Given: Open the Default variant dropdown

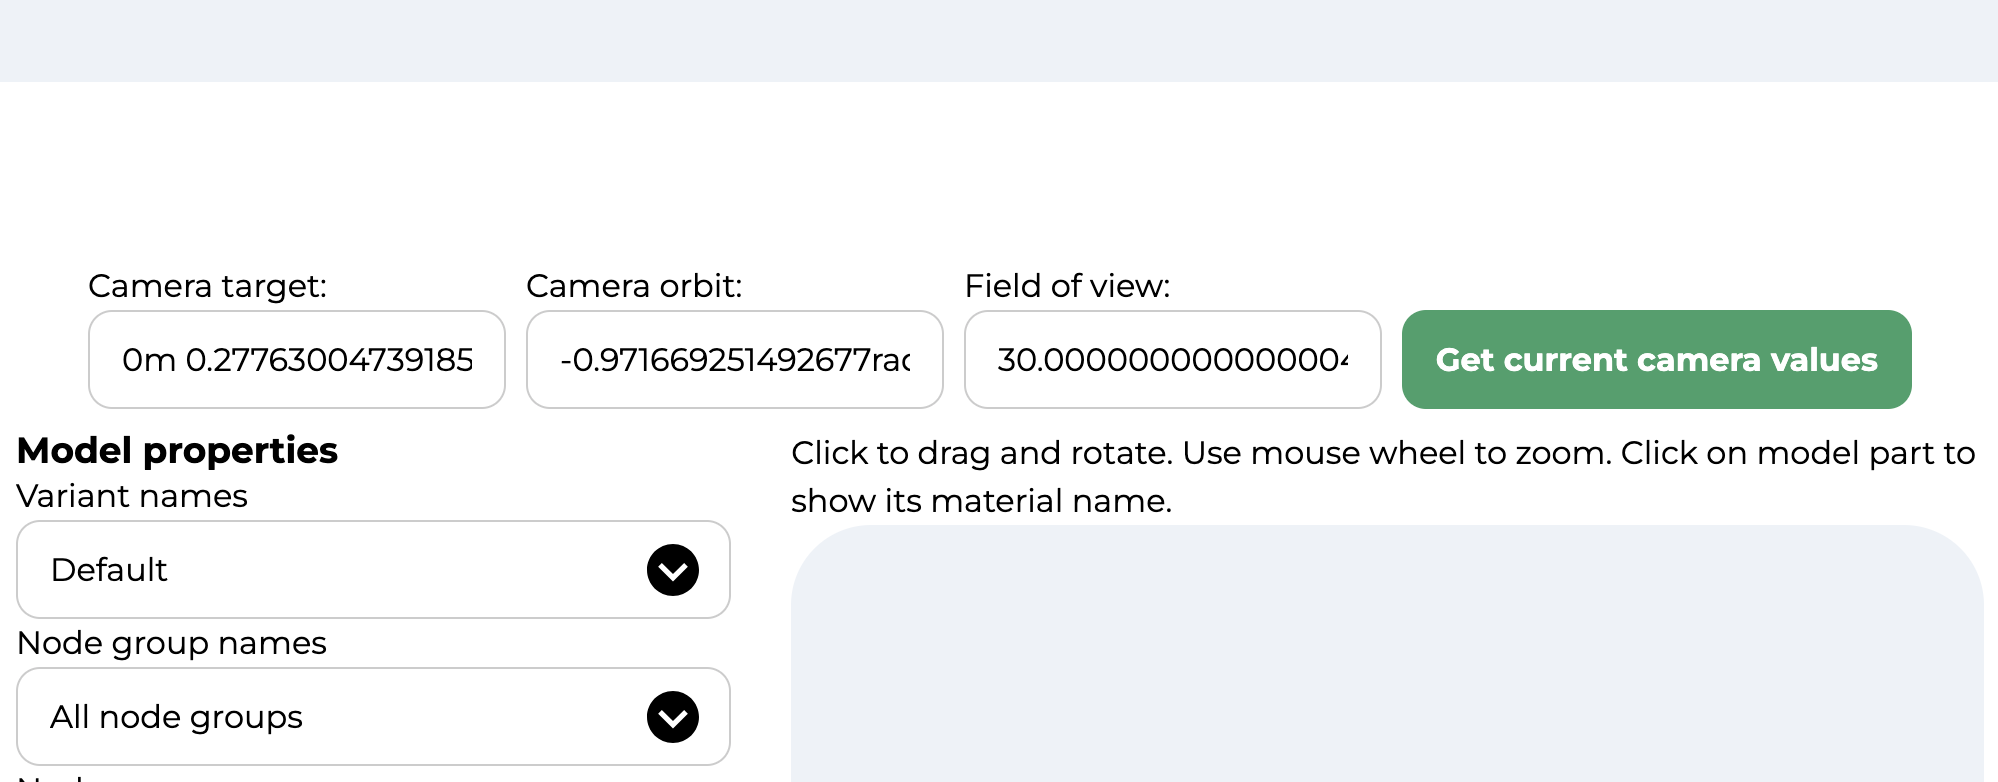Looking at the screenshot, I should coord(373,570).
